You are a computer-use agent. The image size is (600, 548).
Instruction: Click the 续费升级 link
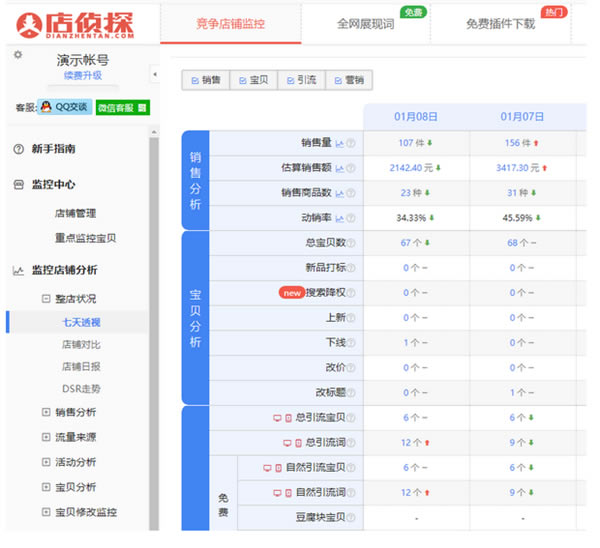click(82, 76)
